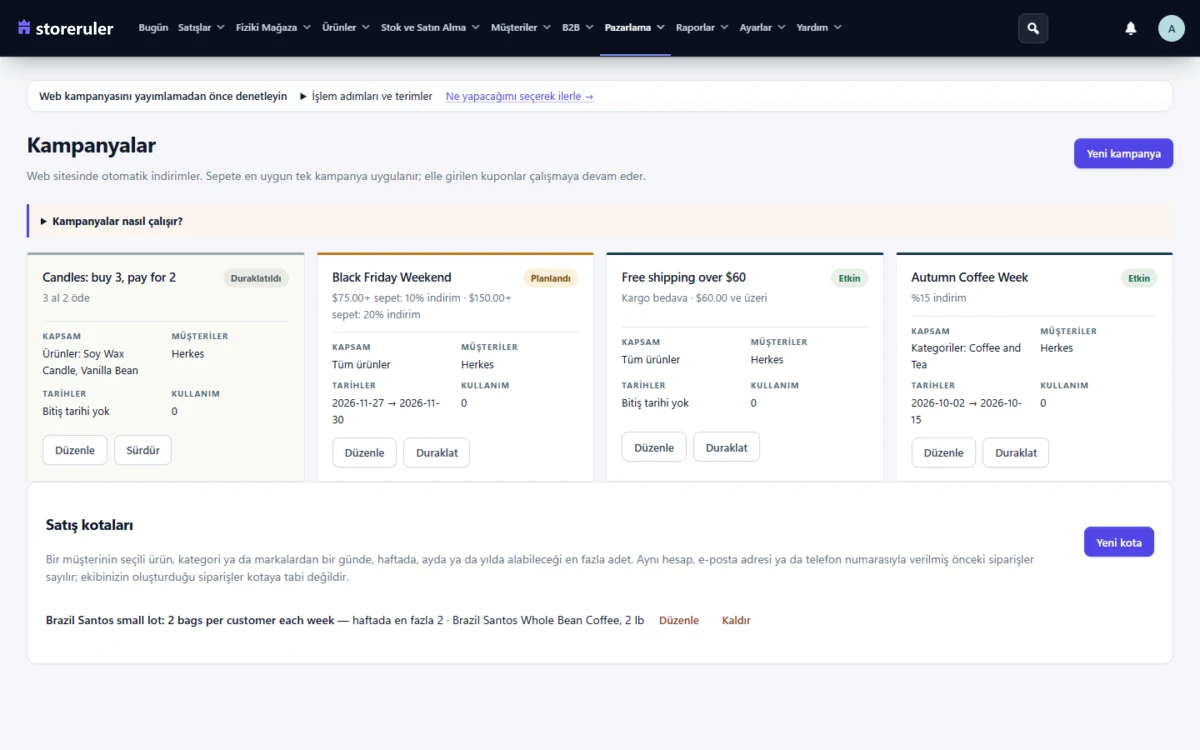Open the Ürünler dropdown menu
The width and height of the screenshot is (1200, 750).
coord(346,28)
